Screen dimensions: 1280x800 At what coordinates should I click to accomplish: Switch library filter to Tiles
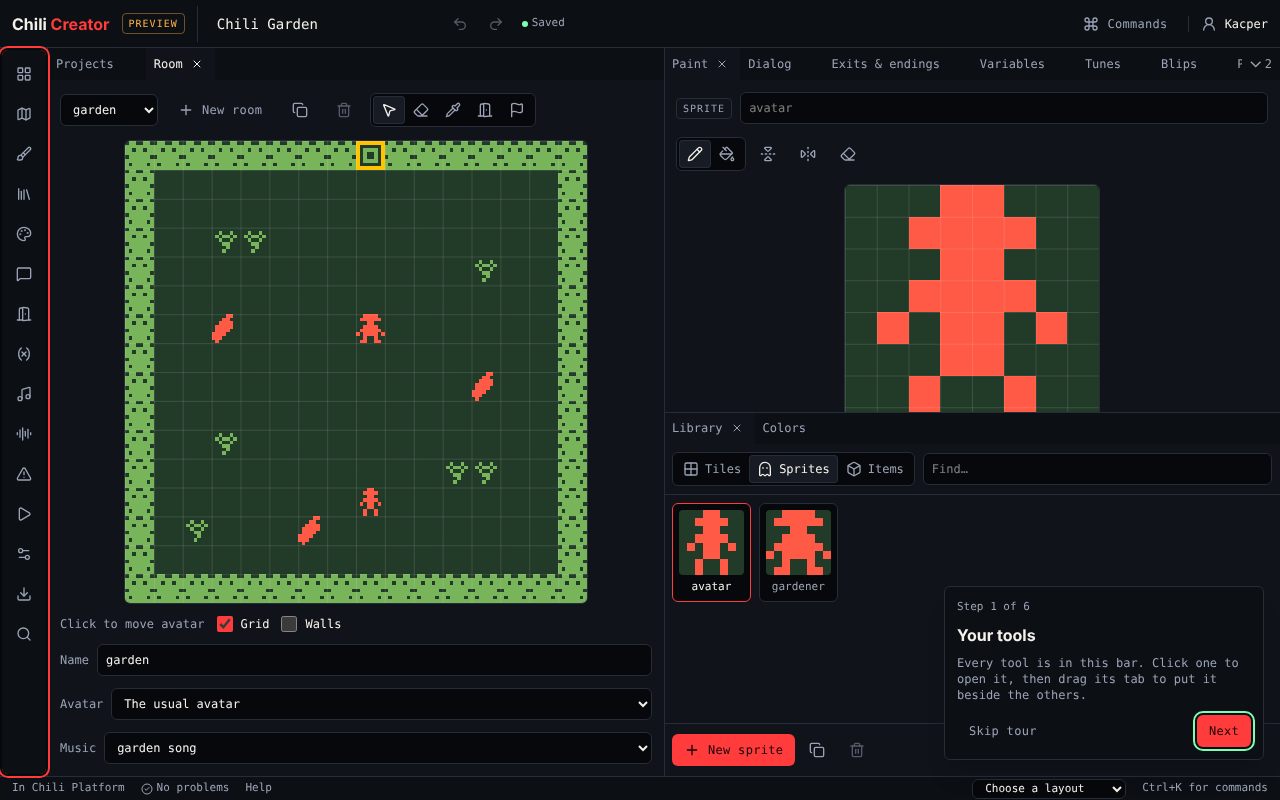pos(711,469)
